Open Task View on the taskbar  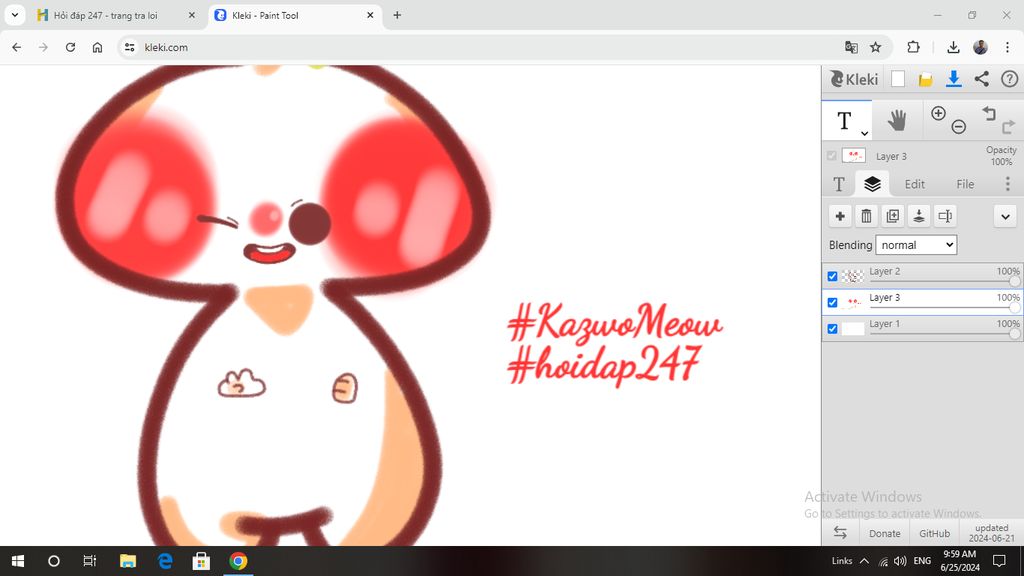[89, 561]
